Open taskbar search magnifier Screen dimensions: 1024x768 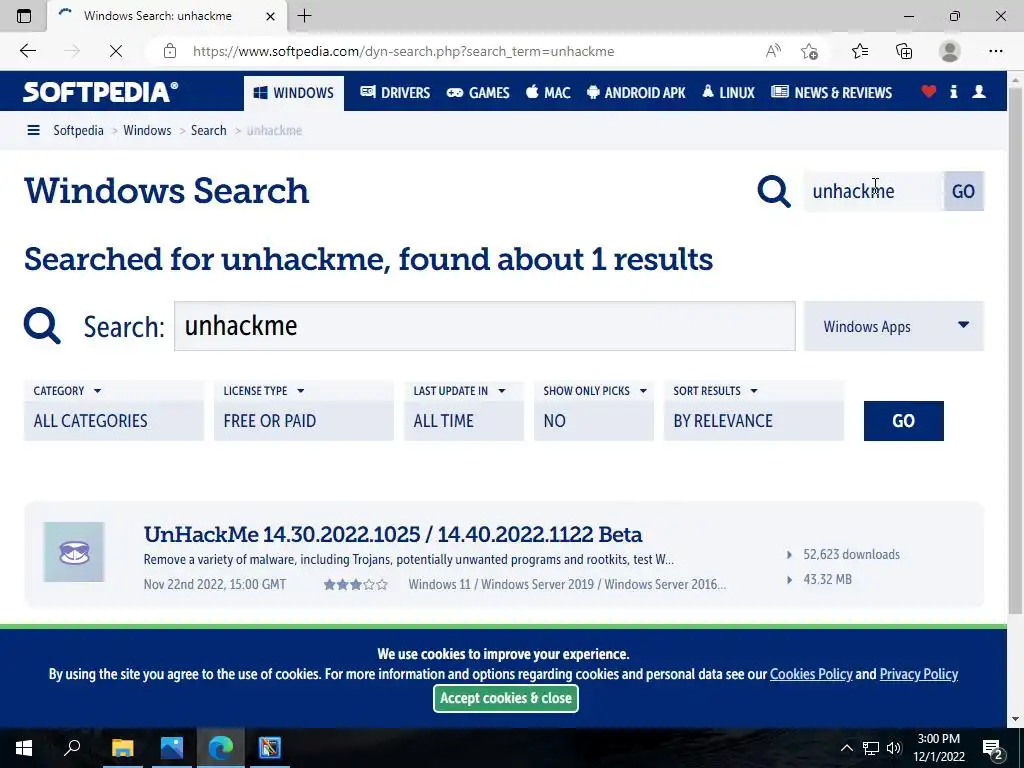pos(72,747)
